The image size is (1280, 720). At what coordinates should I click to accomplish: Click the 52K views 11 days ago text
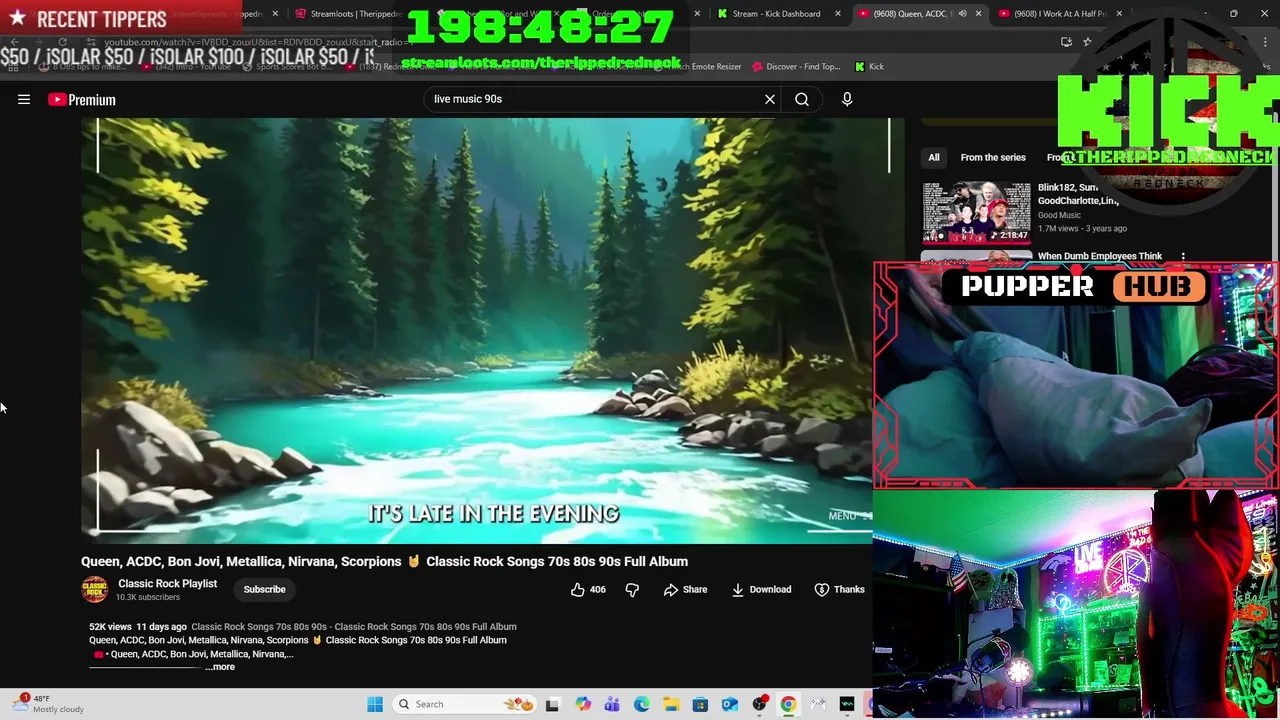tap(138, 627)
